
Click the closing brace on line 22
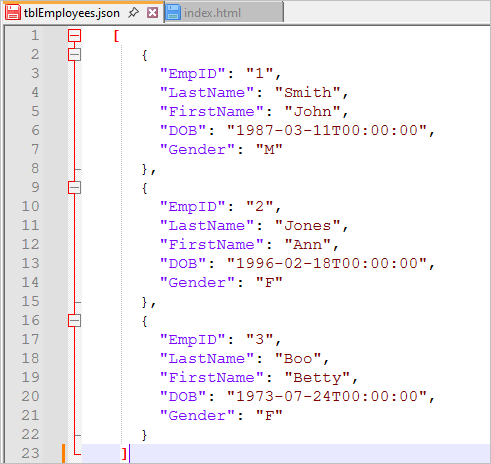(x=144, y=435)
